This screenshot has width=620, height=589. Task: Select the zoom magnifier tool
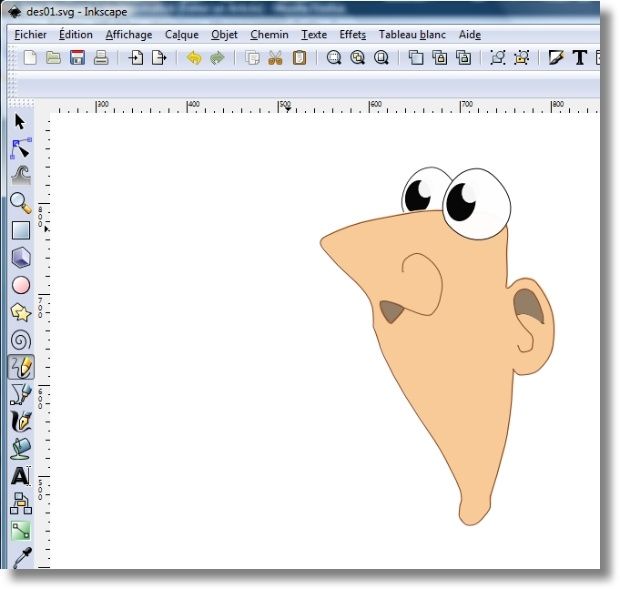[21, 203]
